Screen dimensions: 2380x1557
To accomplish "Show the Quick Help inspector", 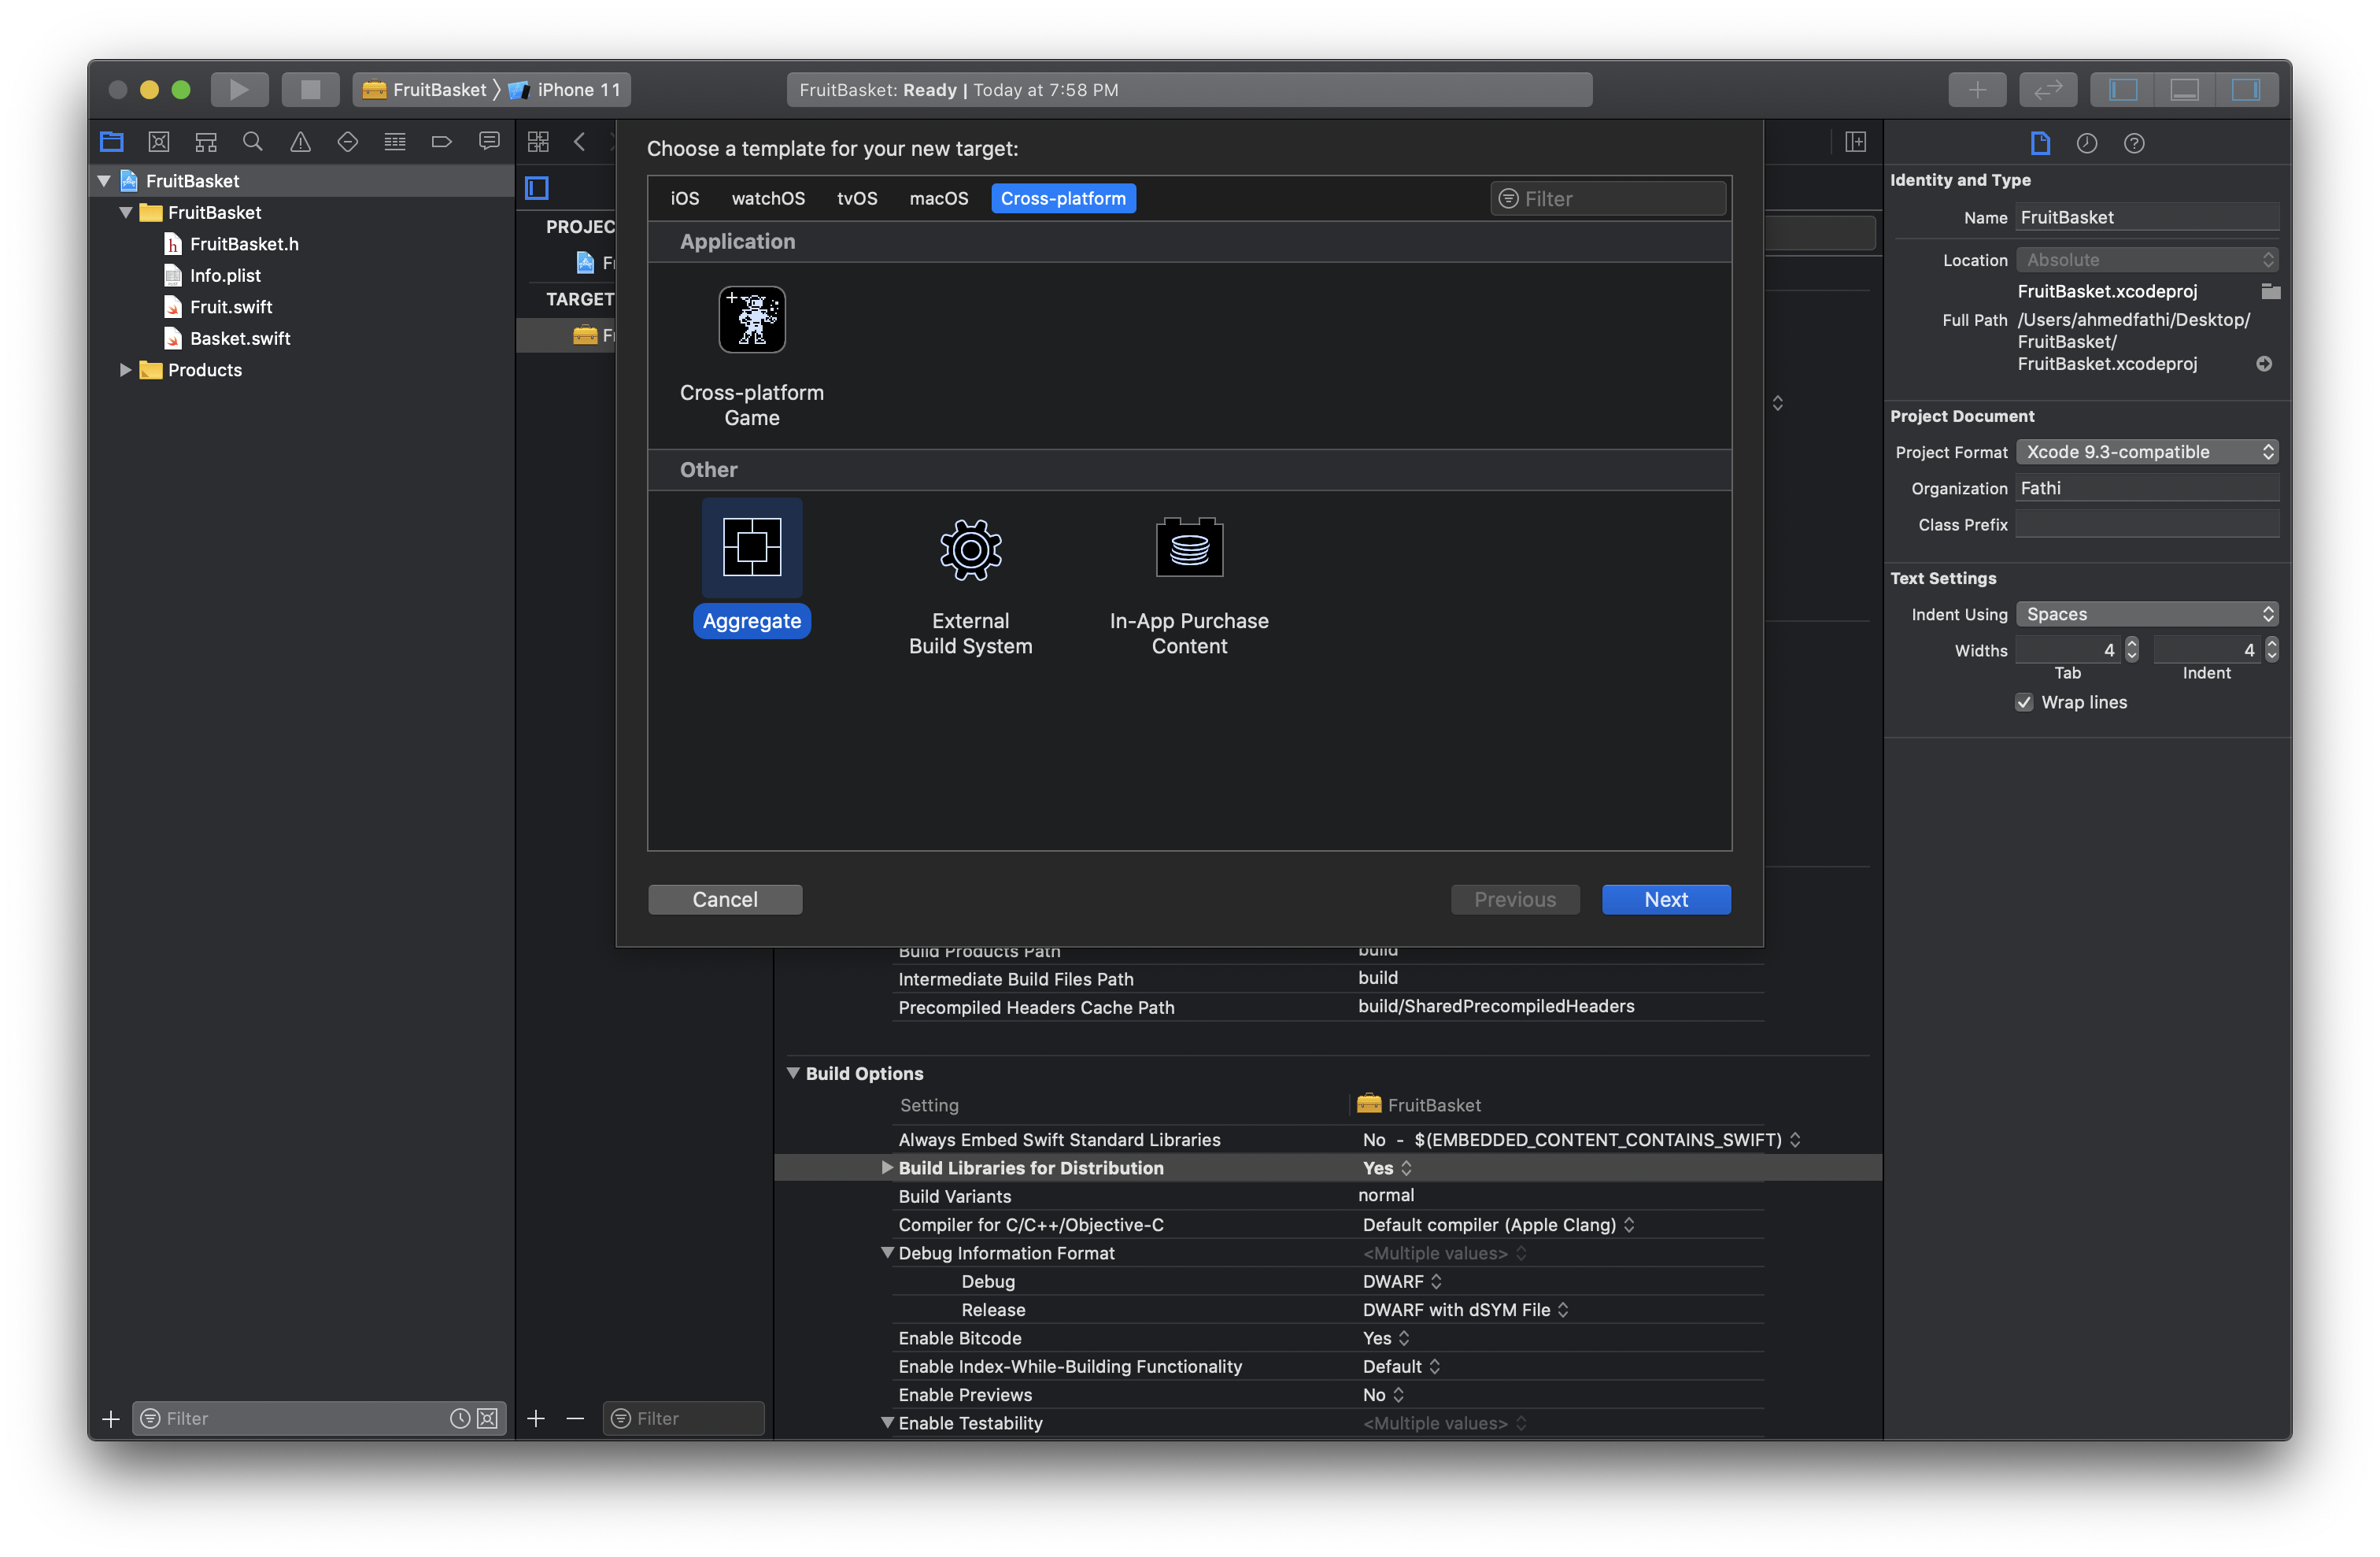I will tap(2134, 143).
